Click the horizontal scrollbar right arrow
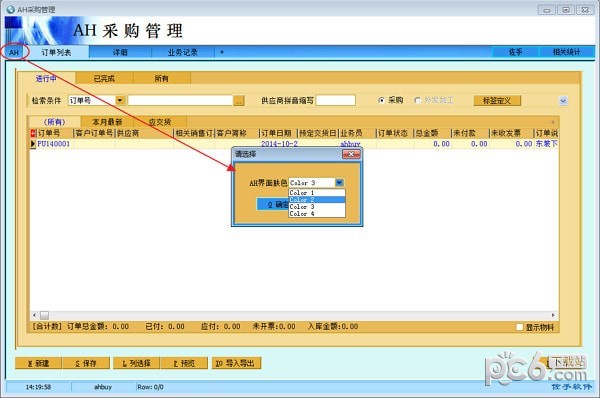Screen dimensions: 600x398 (553, 315)
